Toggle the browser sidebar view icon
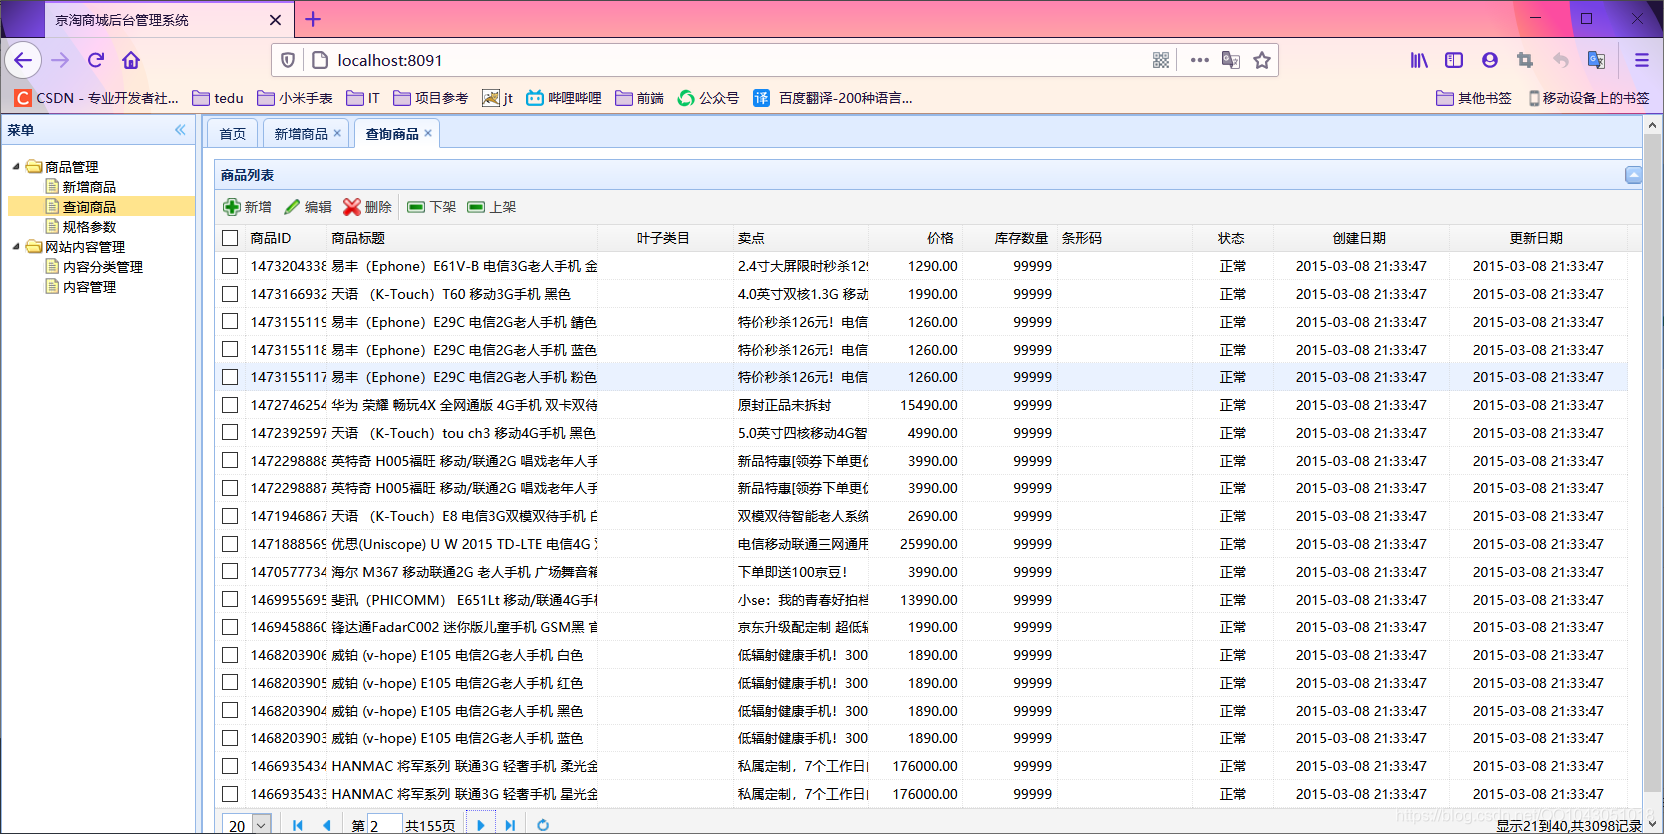This screenshot has height=834, width=1664. (1454, 60)
